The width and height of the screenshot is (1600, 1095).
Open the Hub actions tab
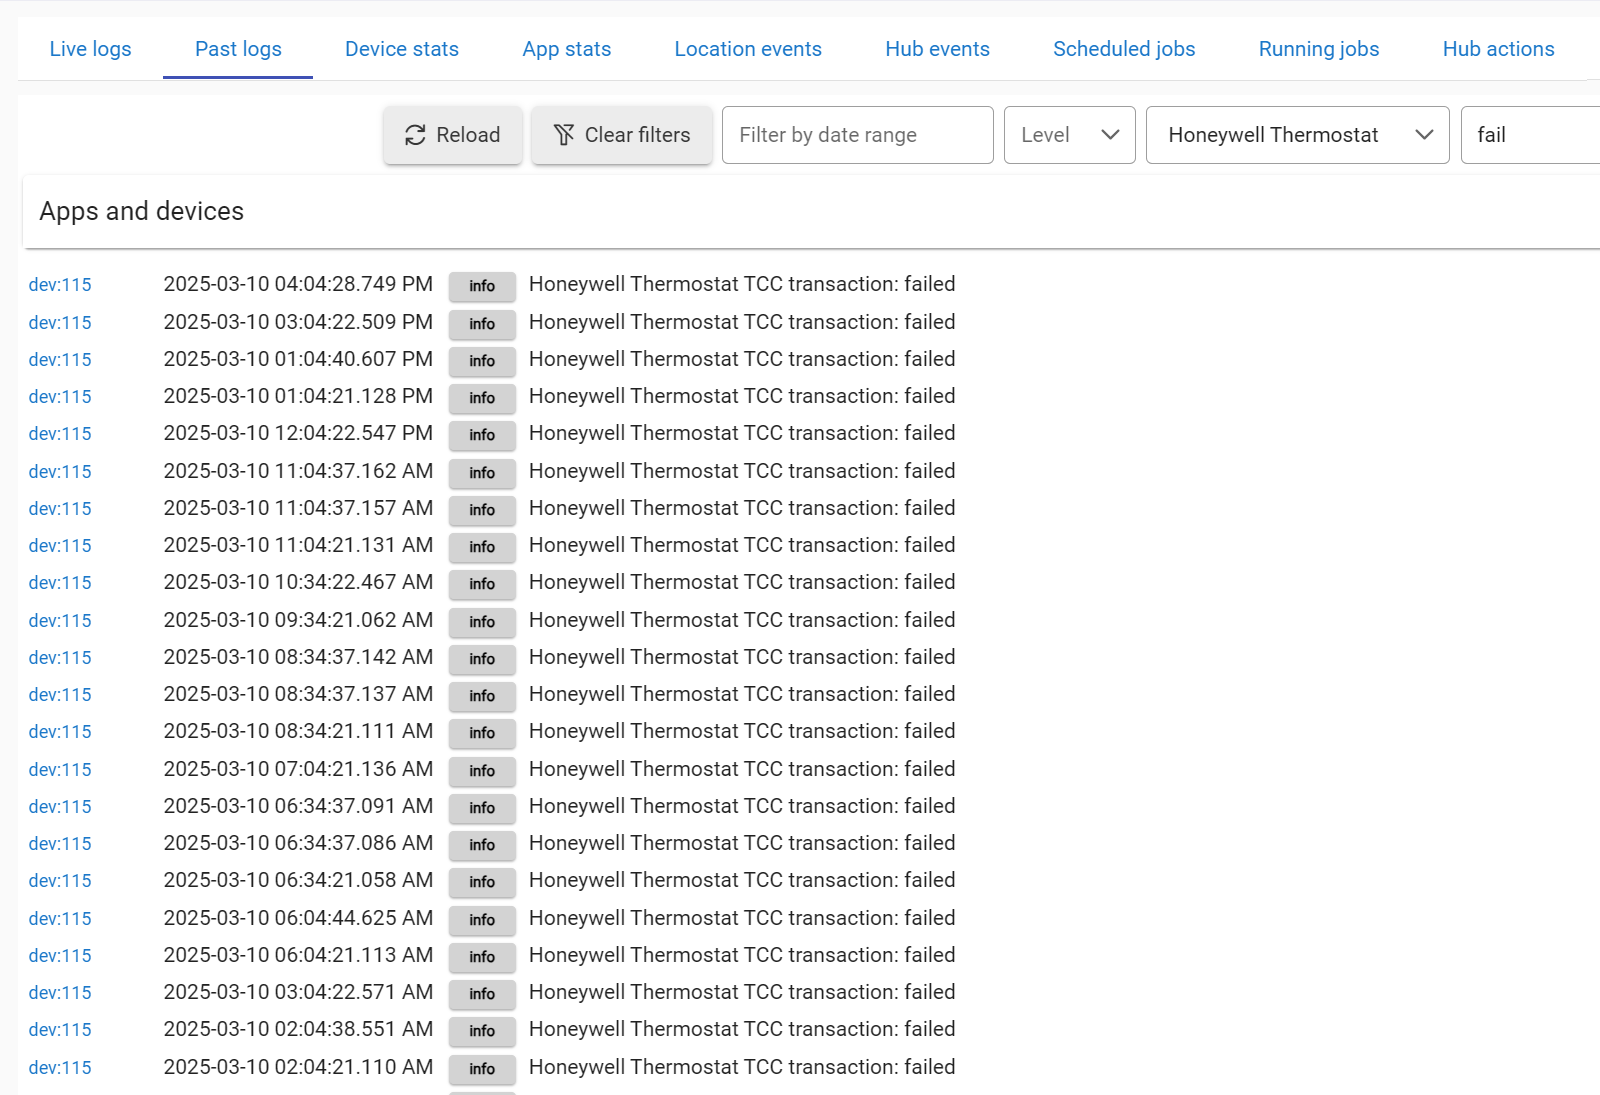point(1498,49)
